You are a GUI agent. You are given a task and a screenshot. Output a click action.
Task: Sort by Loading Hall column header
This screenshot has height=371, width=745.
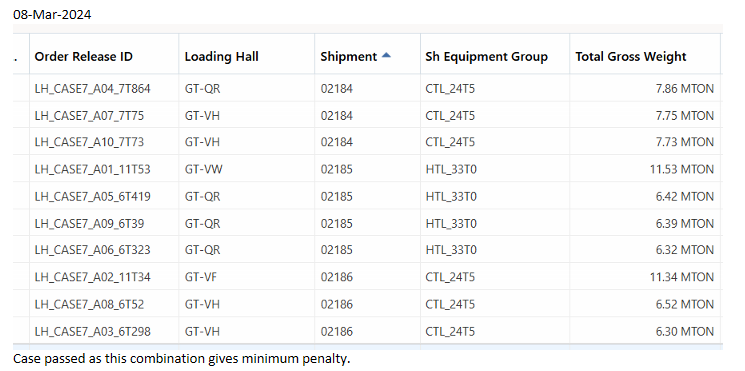pos(221,57)
